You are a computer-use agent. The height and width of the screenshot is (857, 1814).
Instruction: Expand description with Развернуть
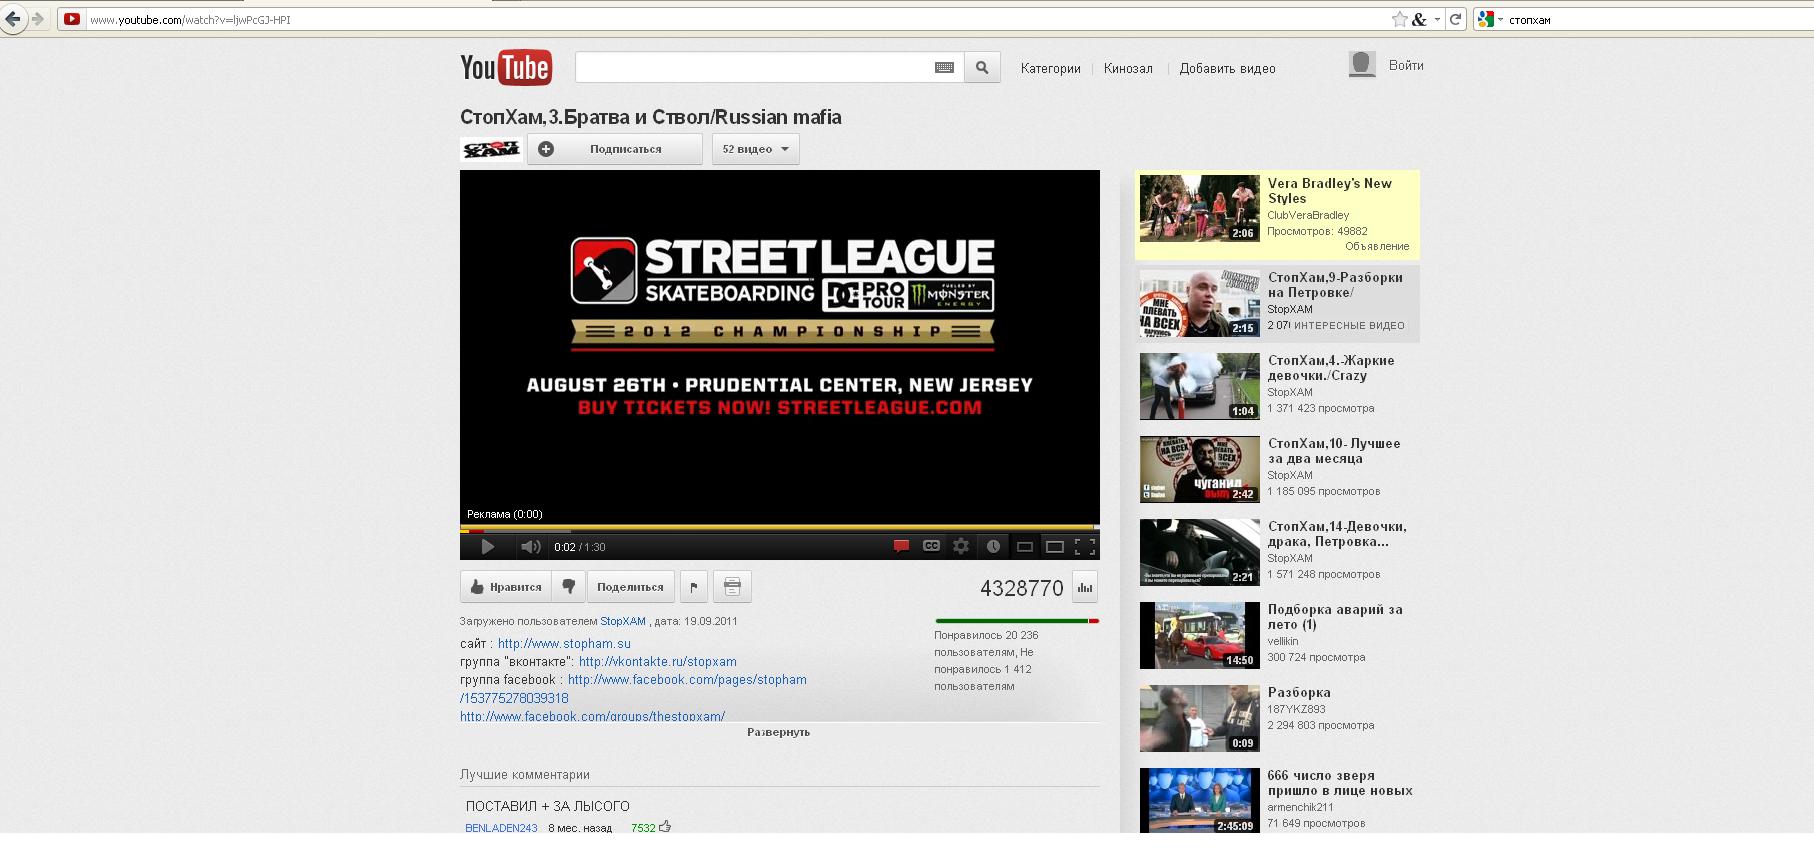click(778, 732)
